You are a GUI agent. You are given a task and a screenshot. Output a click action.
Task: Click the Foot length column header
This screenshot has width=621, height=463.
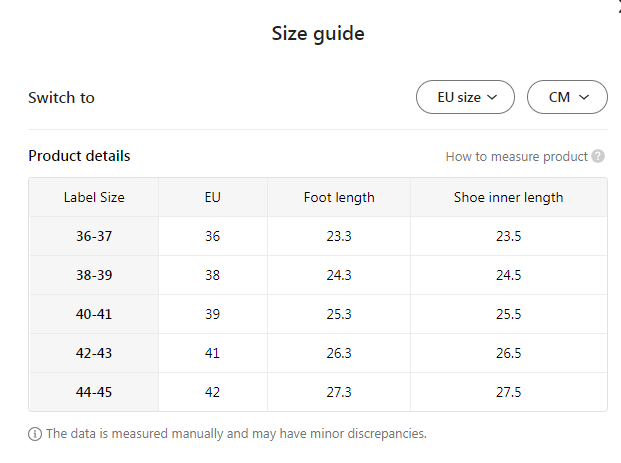click(x=339, y=197)
